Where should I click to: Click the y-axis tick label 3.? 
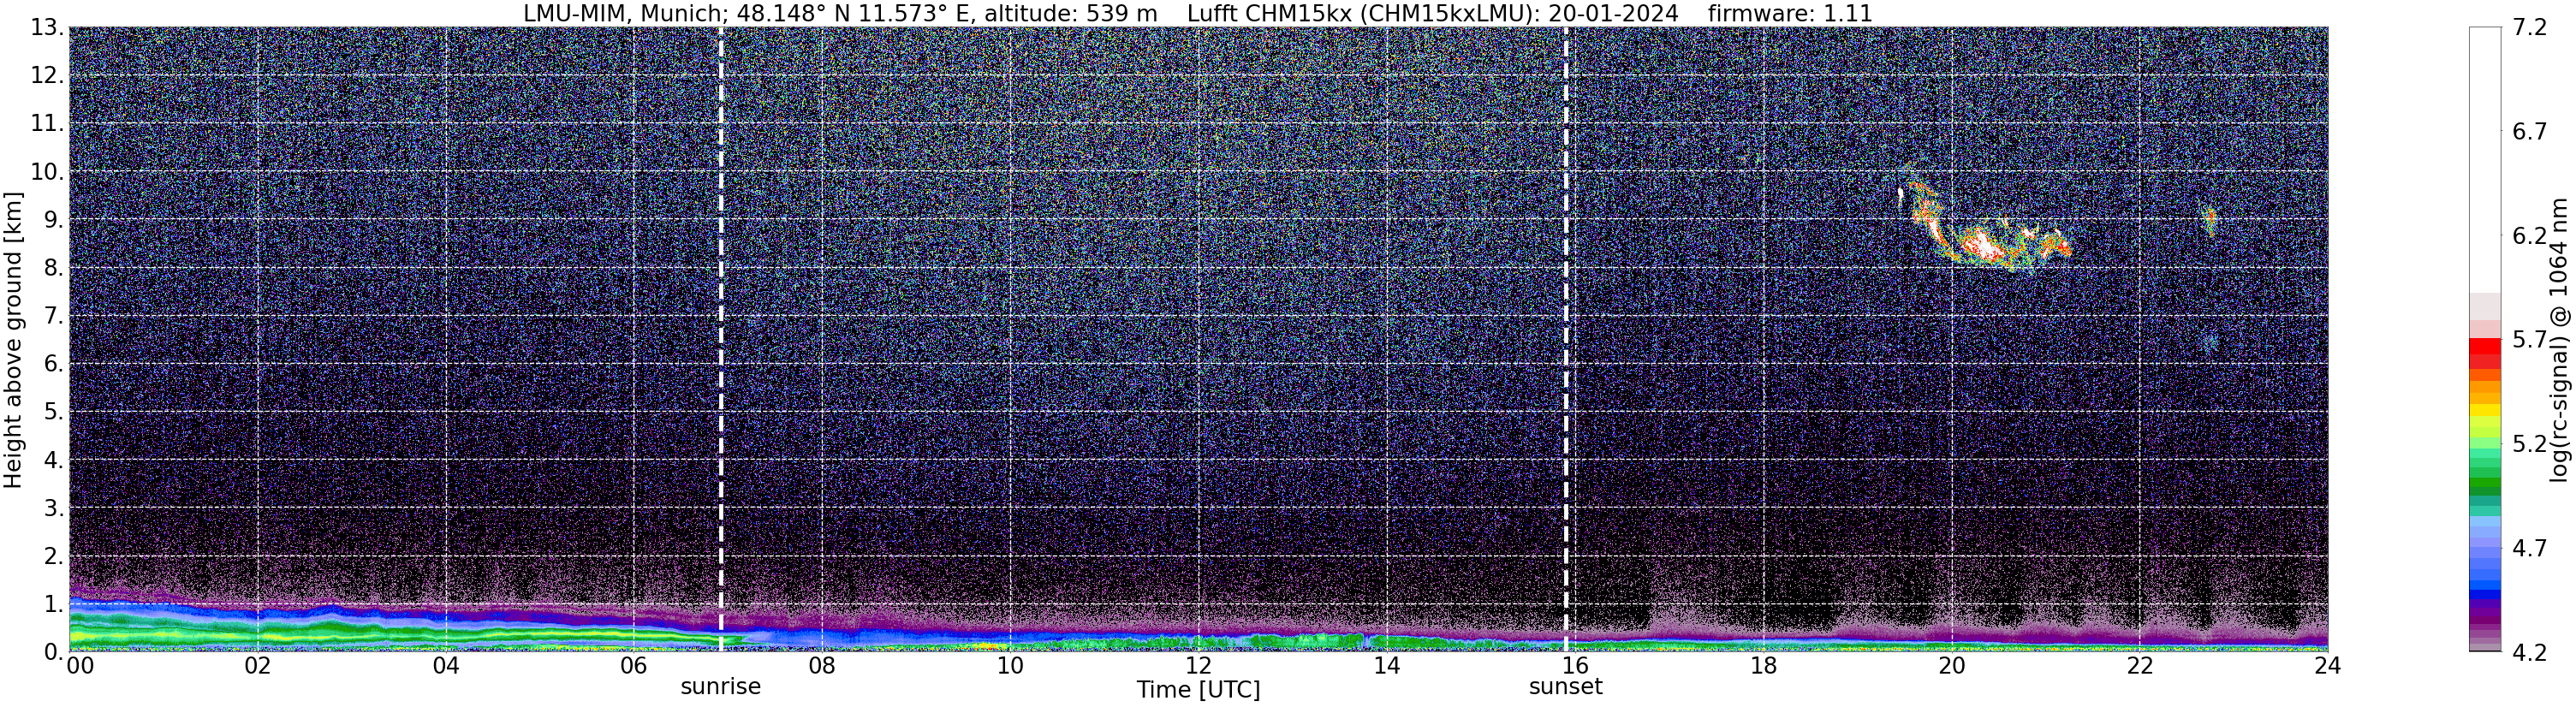(54, 507)
